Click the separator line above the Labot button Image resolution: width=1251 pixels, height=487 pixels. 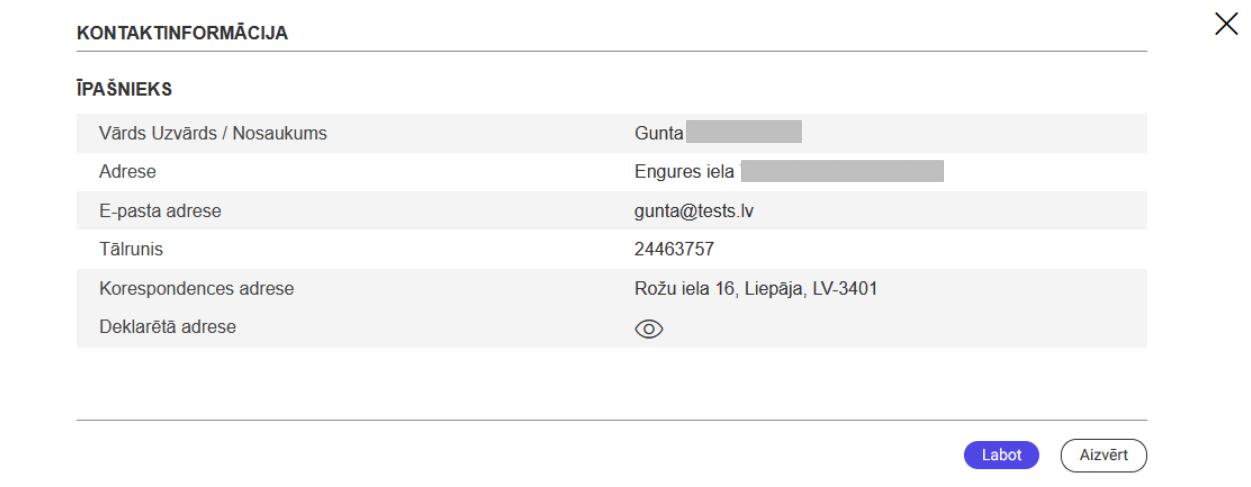point(612,420)
